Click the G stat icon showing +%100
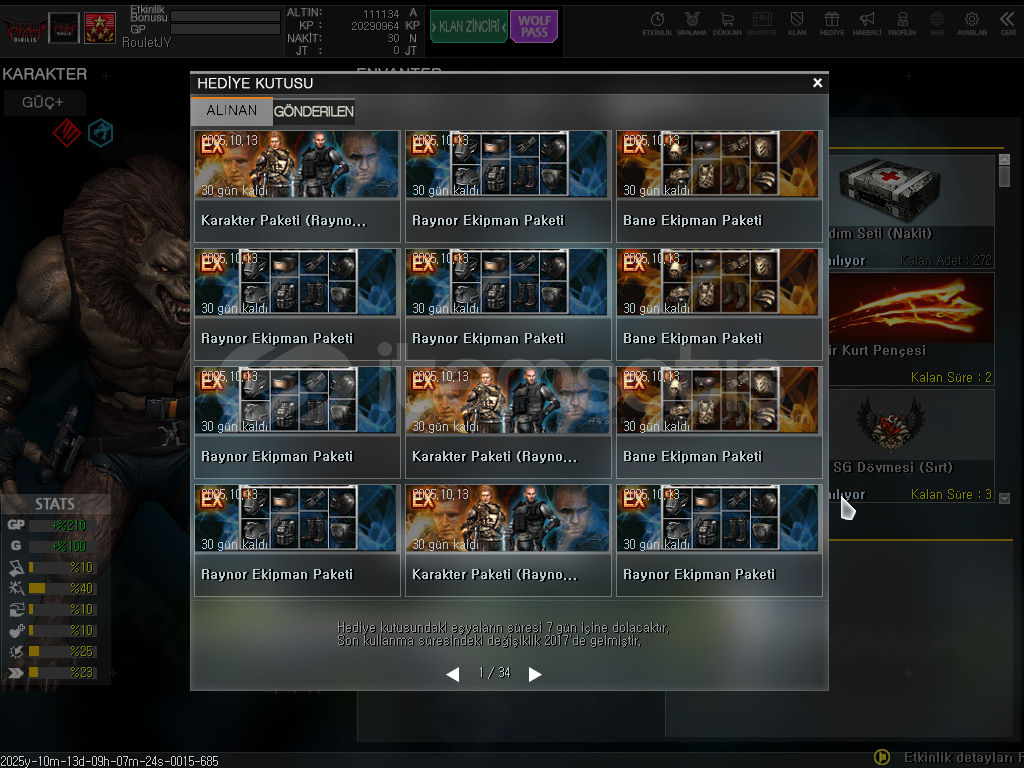1024x768 pixels. click(x=16, y=546)
